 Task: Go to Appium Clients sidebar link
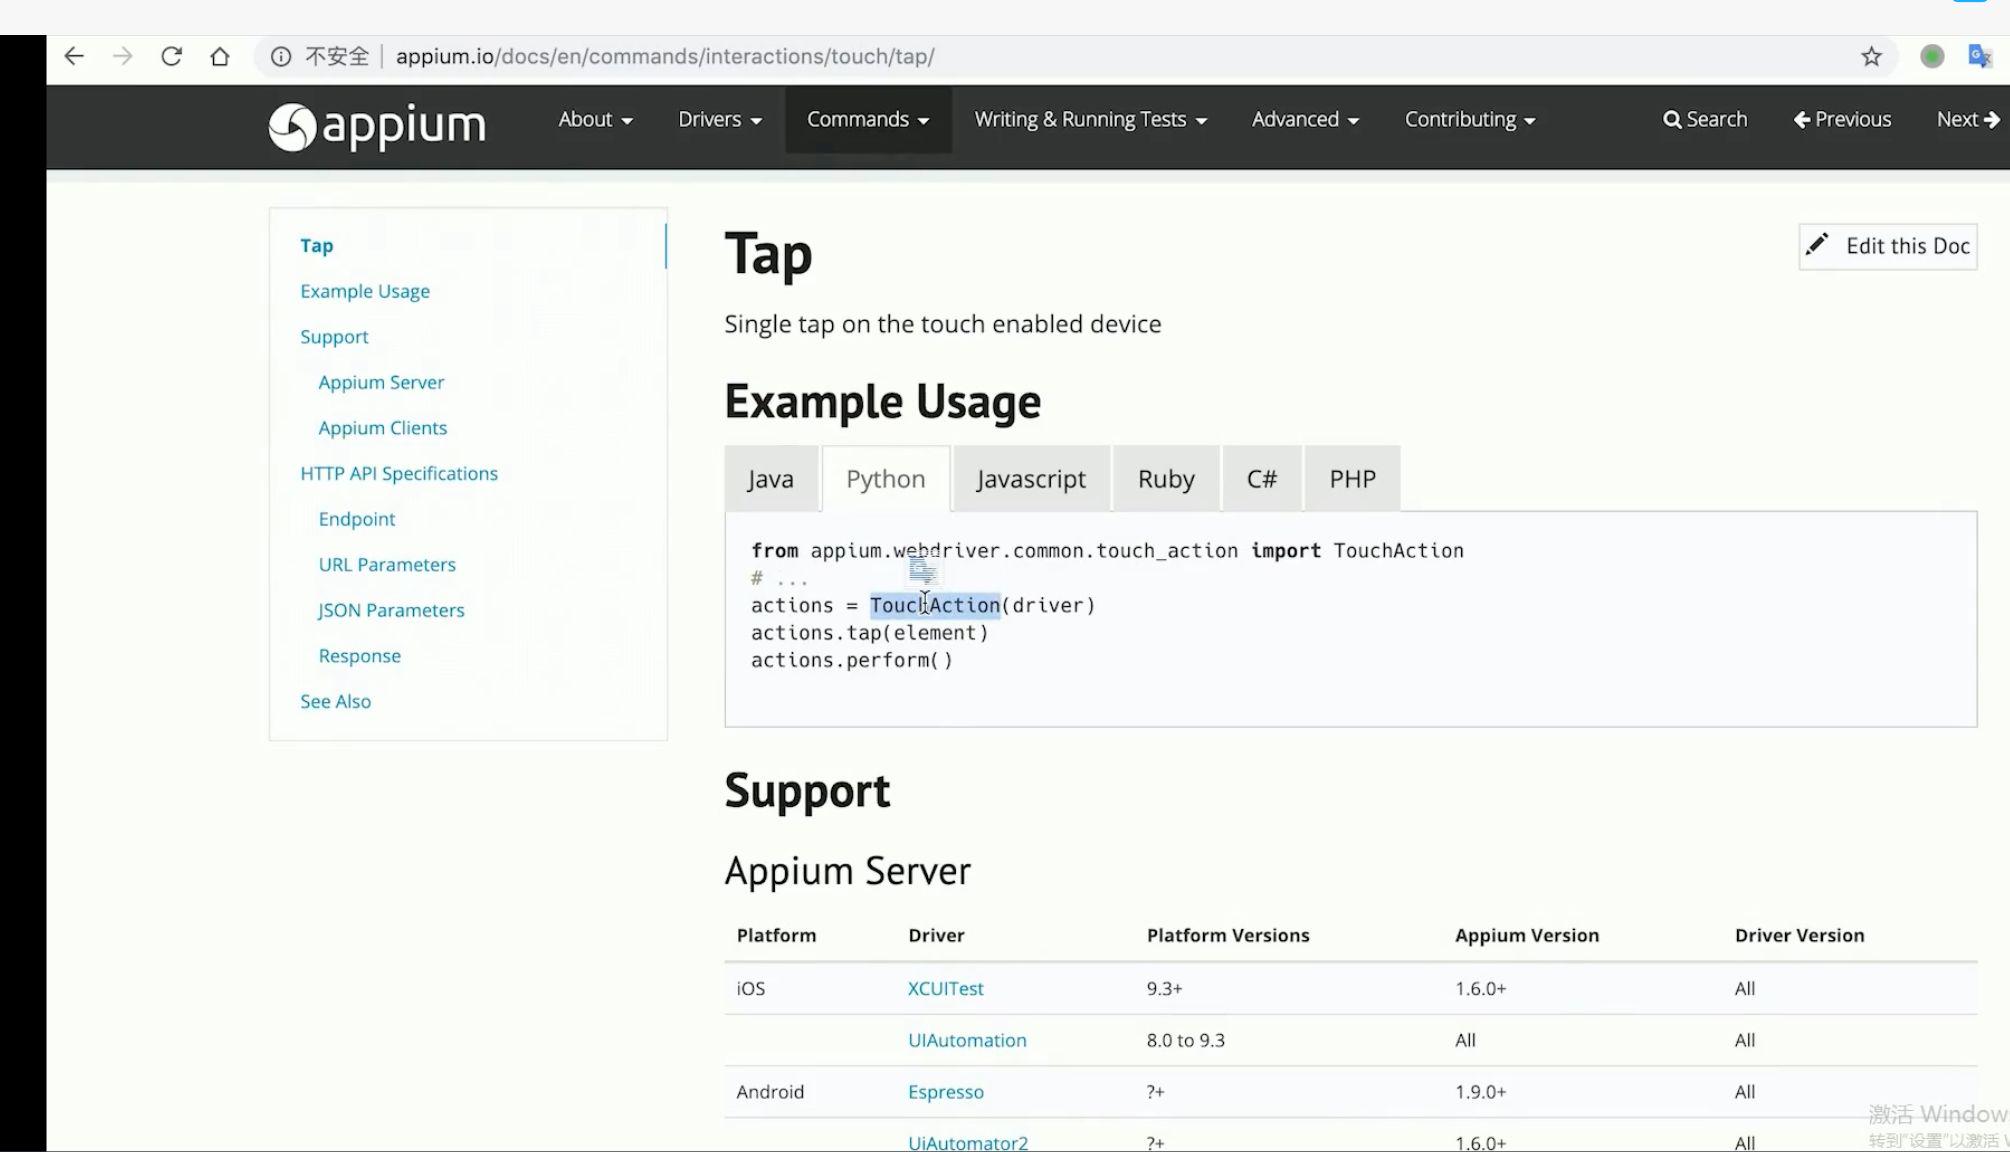(383, 428)
